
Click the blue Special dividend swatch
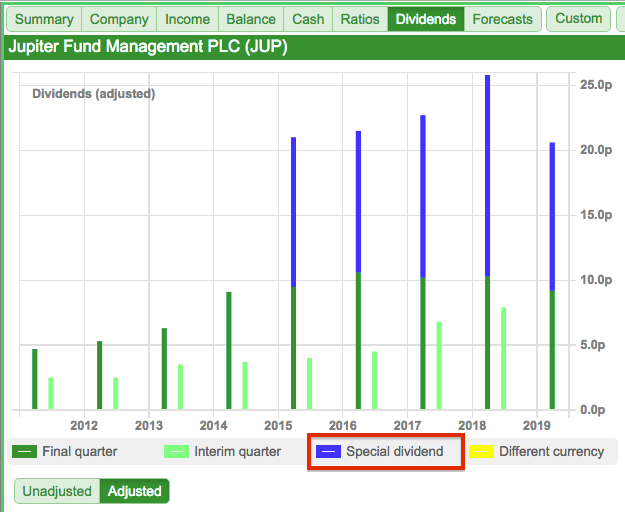(x=328, y=451)
